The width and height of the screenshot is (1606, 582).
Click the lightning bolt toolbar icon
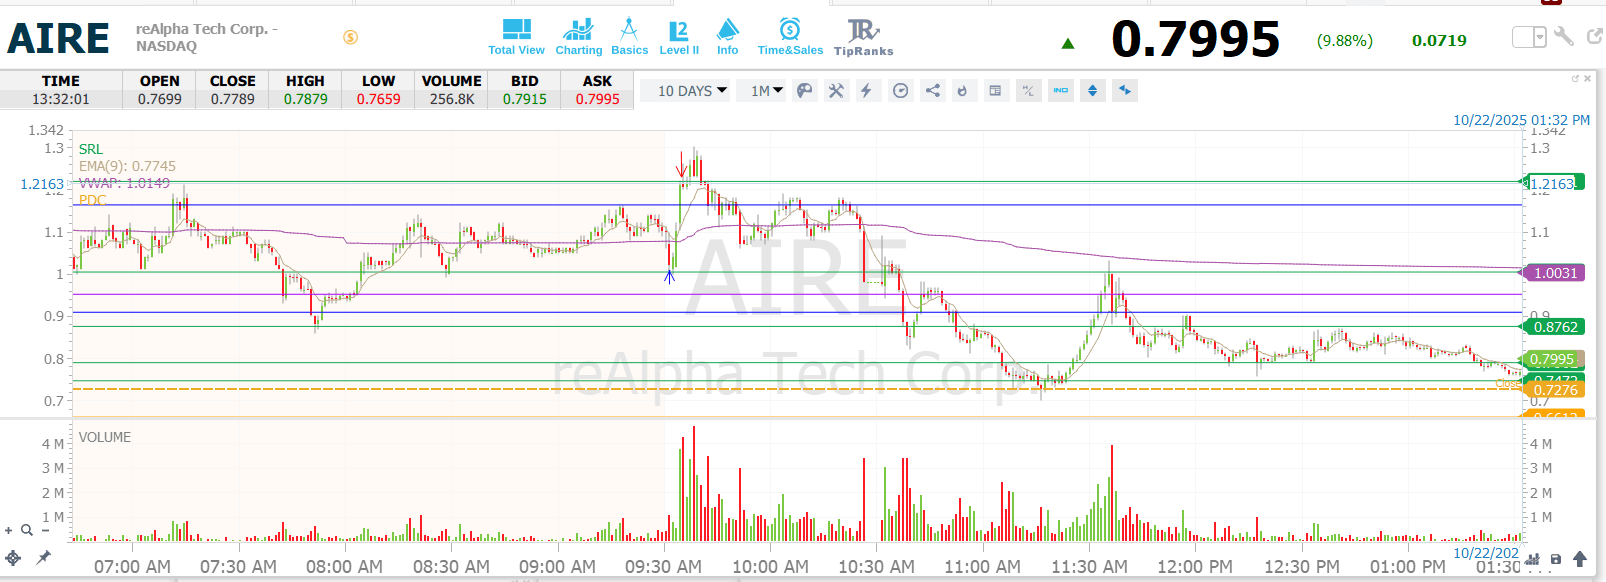click(867, 91)
